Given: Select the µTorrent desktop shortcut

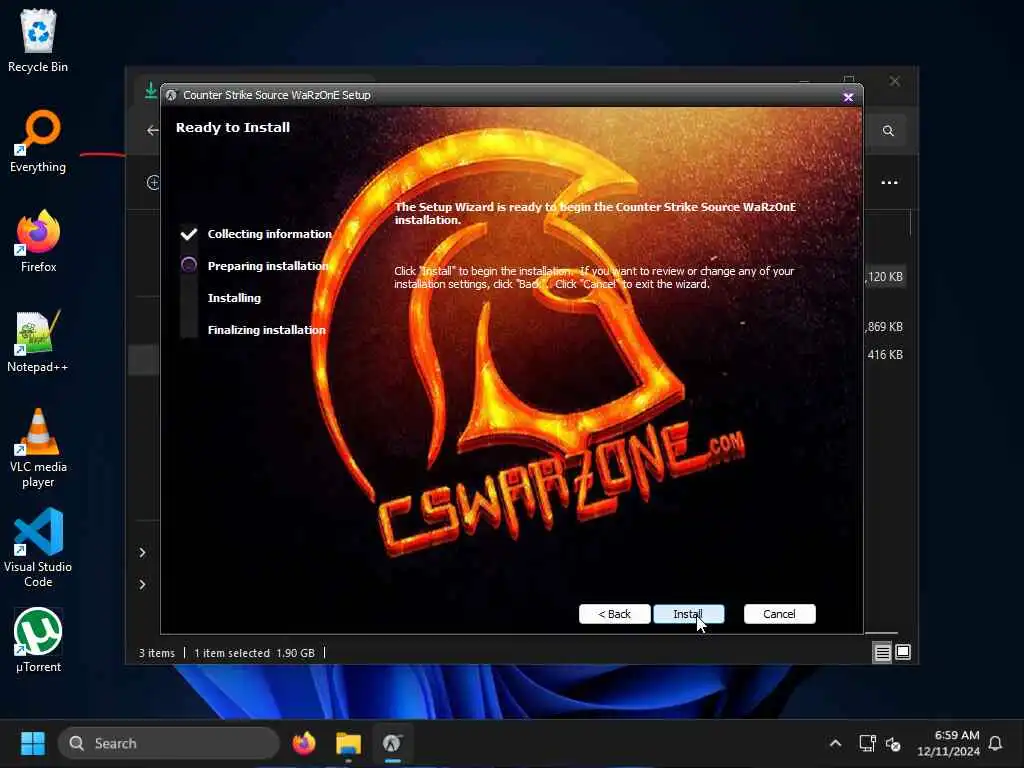Looking at the screenshot, I should pyautogui.click(x=38, y=641).
